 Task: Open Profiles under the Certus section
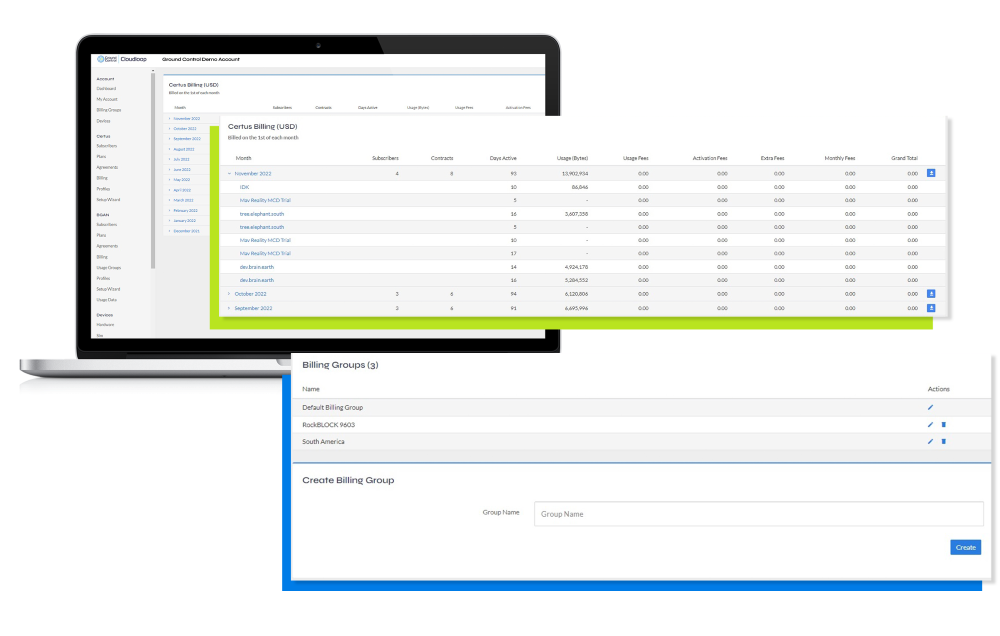tap(103, 189)
